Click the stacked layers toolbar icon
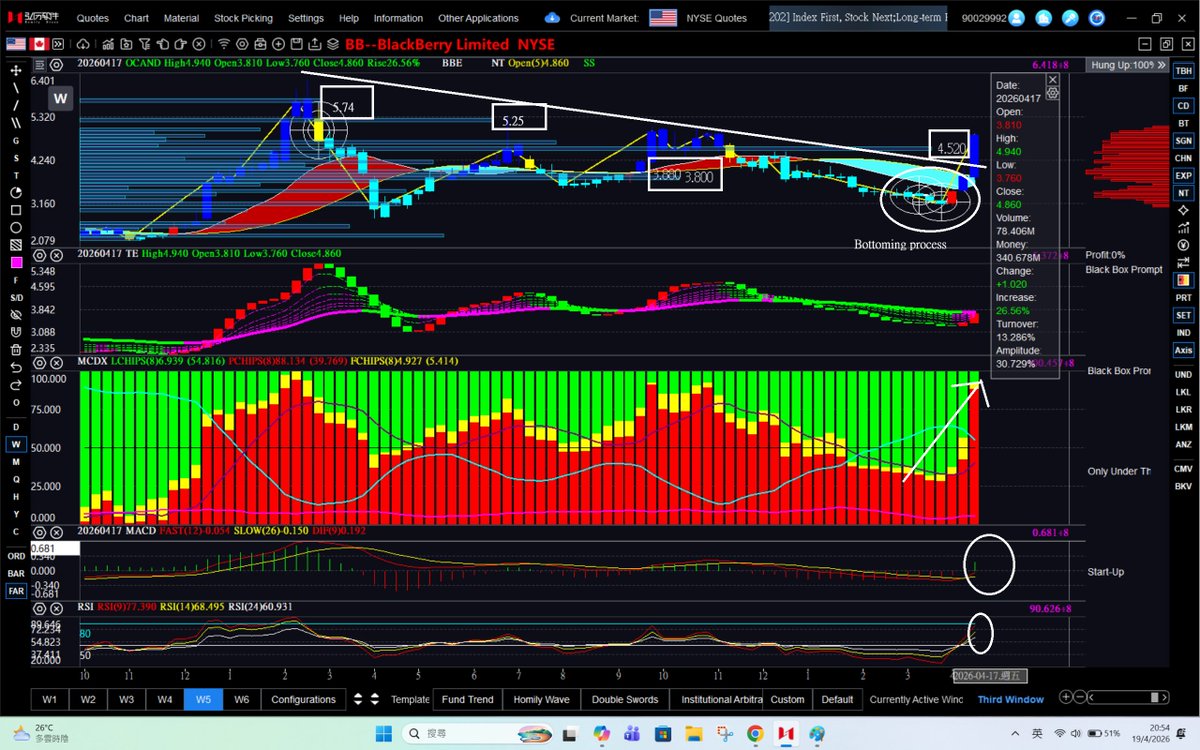Image resolution: width=1200 pixels, height=750 pixels. pos(333,44)
